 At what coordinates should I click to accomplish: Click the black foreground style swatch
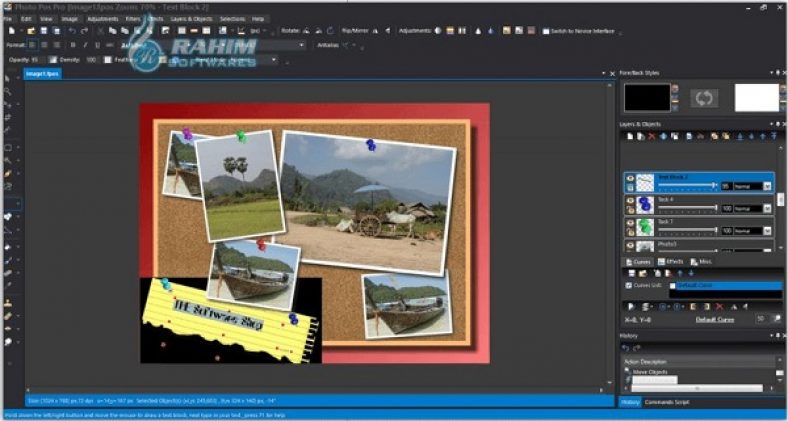click(x=647, y=97)
